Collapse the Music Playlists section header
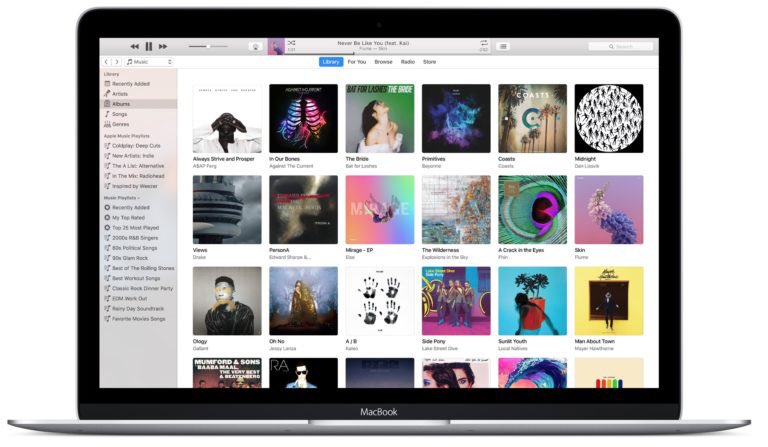Viewport: 768px width, 447px height. tap(121, 198)
